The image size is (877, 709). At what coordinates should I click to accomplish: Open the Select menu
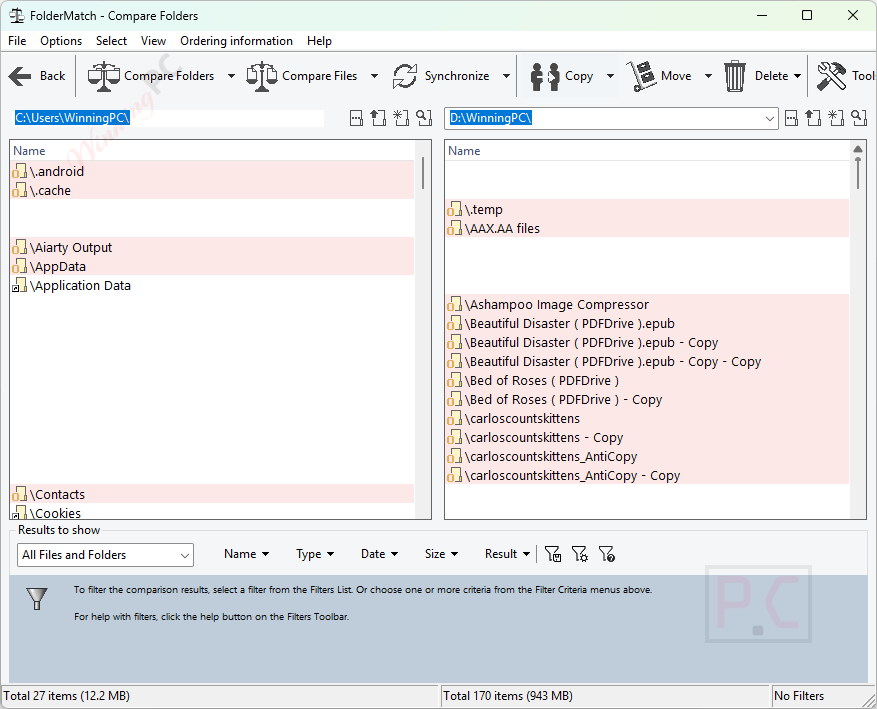pos(111,41)
